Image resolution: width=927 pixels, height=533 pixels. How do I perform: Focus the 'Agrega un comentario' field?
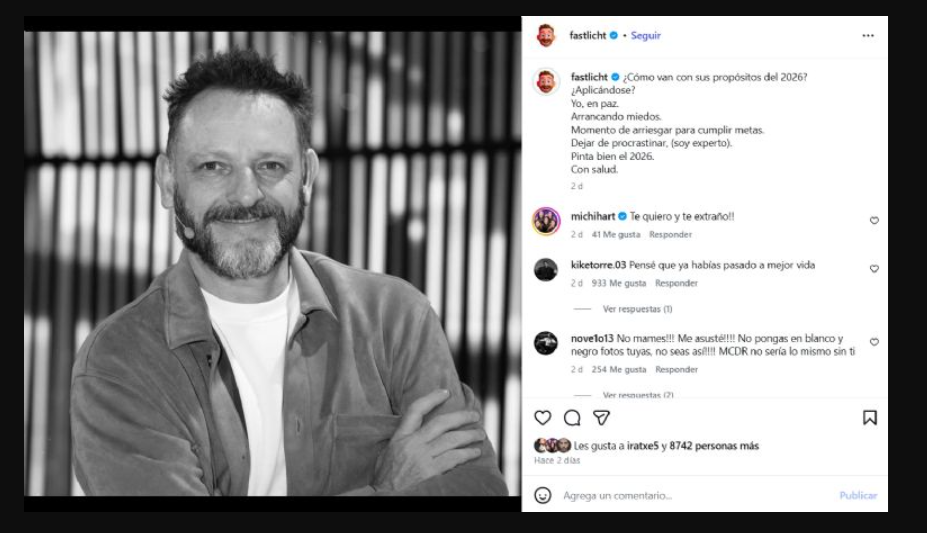pos(690,495)
